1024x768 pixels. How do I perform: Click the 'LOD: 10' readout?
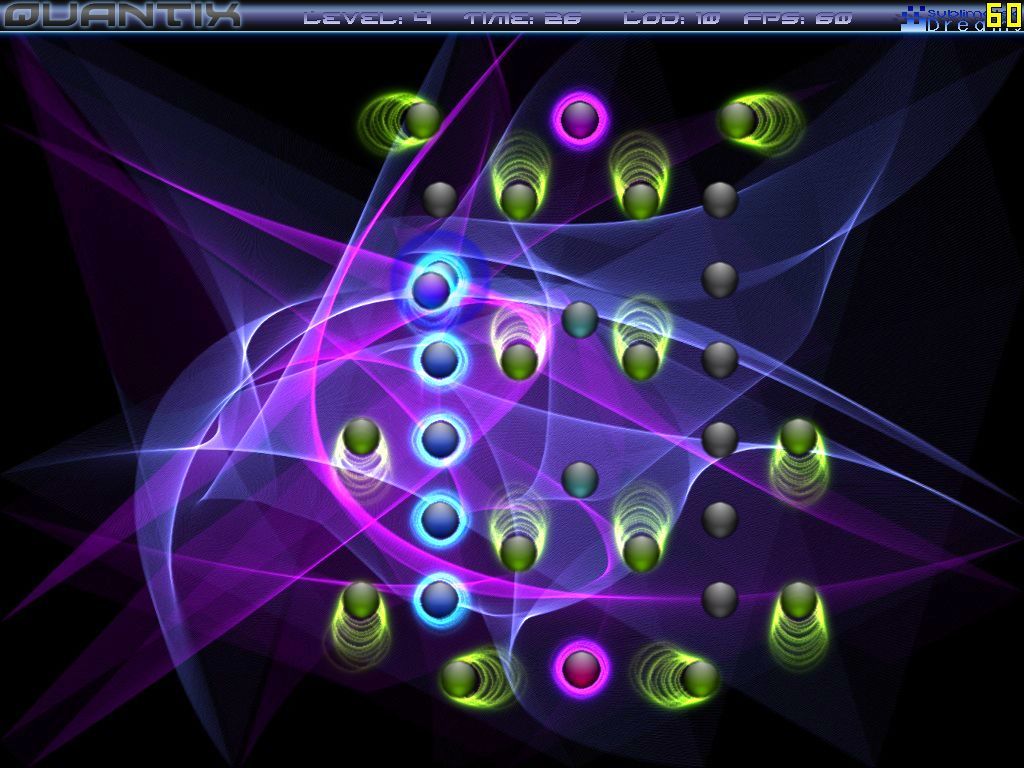point(671,17)
